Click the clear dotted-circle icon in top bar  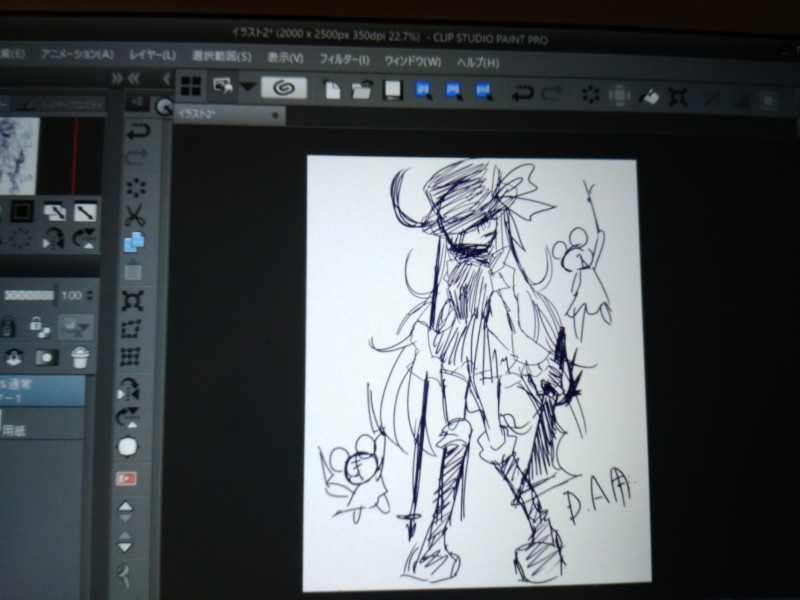tap(591, 94)
